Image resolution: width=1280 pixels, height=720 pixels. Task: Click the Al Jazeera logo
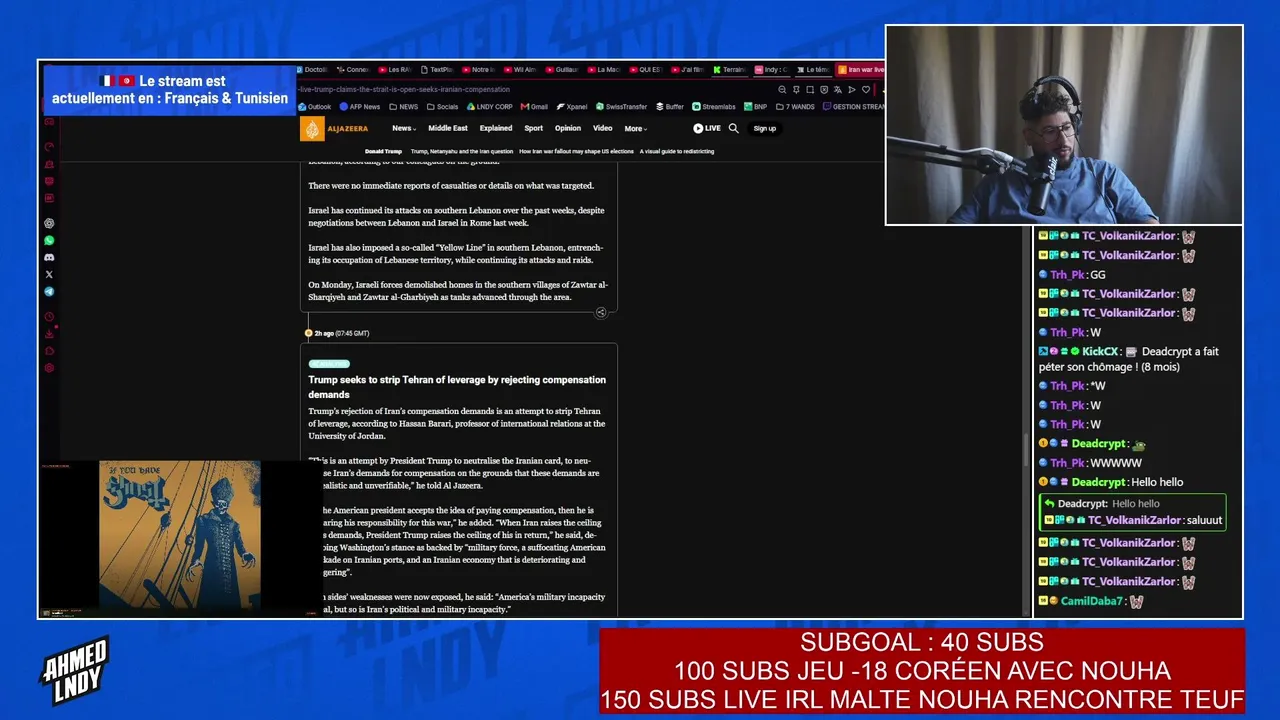coord(334,128)
